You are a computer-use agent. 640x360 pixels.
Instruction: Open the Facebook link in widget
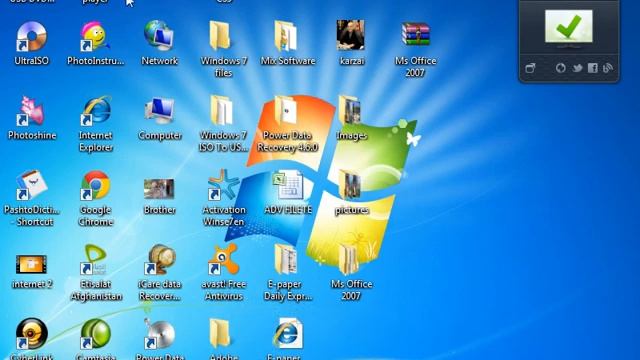[x=593, y=68]
